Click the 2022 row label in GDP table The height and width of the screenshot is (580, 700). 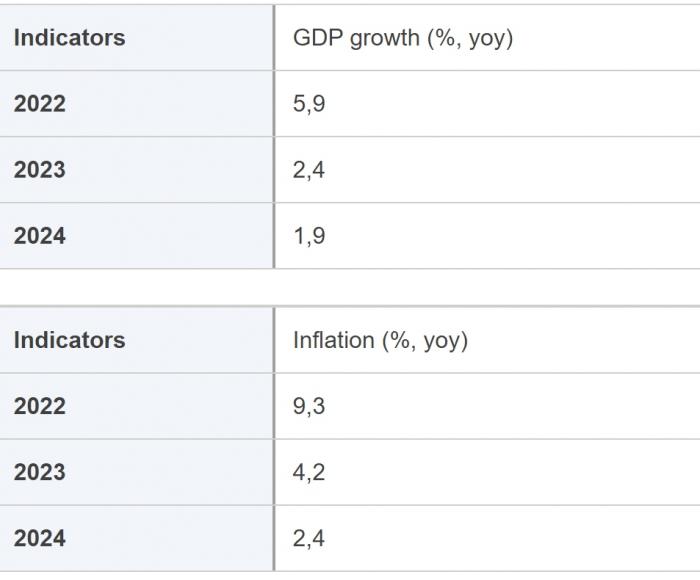pos(40,104)
